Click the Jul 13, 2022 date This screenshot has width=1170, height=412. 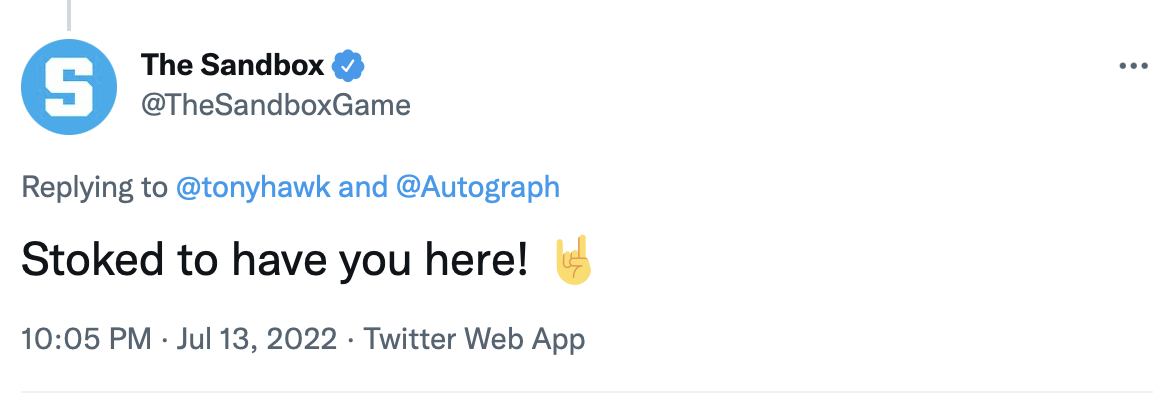[x=257, y=340]
